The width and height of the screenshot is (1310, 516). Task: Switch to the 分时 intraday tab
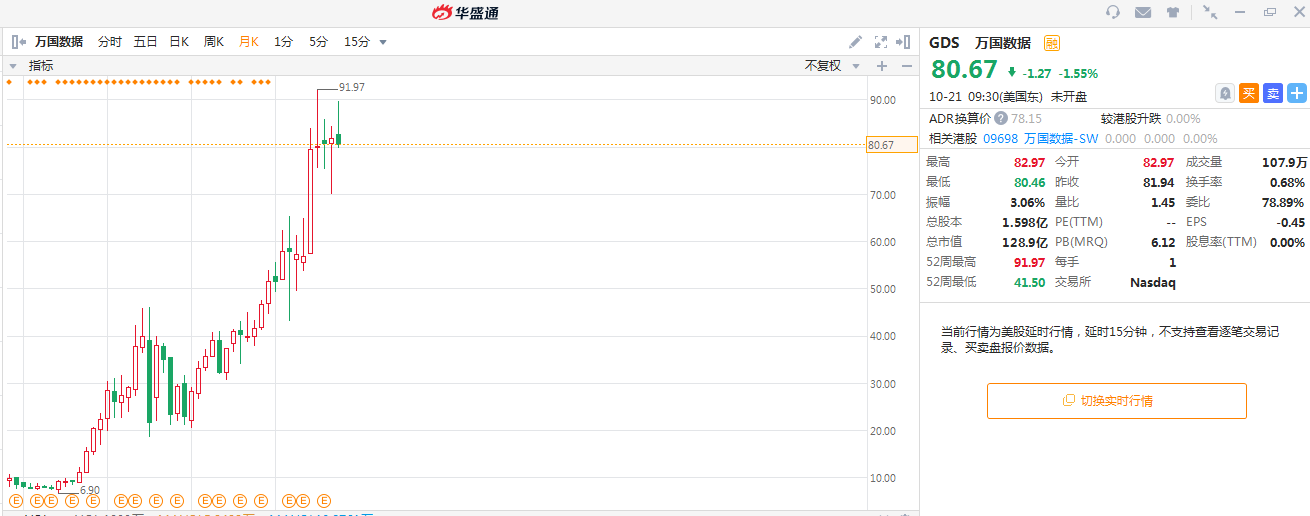pyautogui.click(x=109, y=42)
